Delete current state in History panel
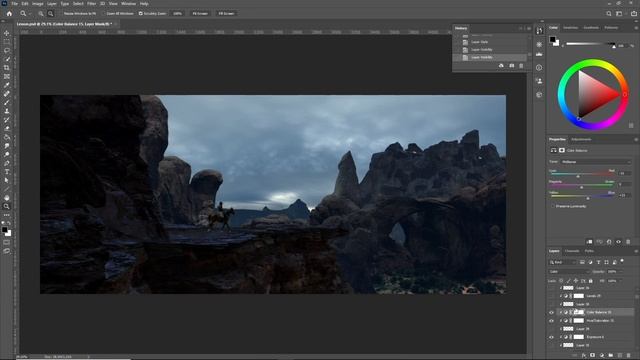Screen dimensions: 640x360 pyautogui.click(x=521, y=66)
